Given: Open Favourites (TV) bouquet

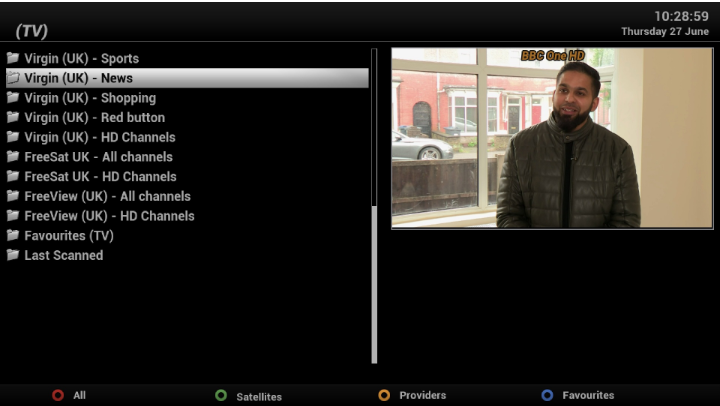Looking at the screenshot, I should (x=187, y=236).
